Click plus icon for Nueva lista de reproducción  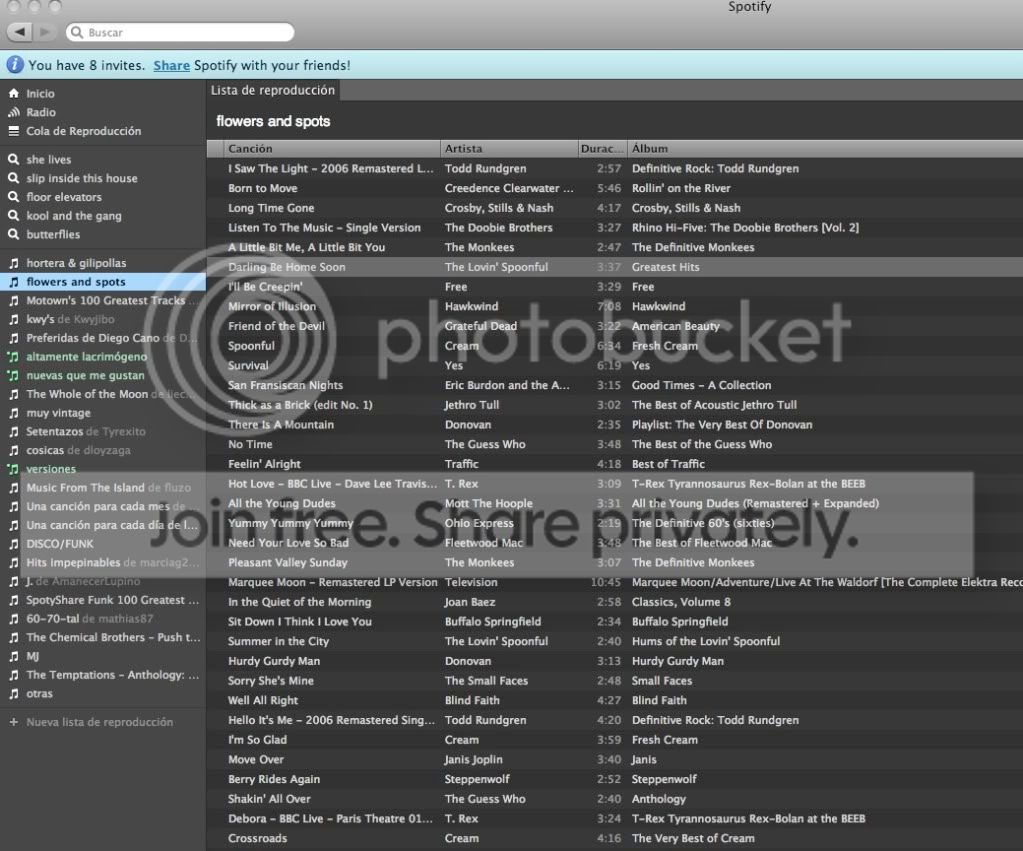coord(14,722)
